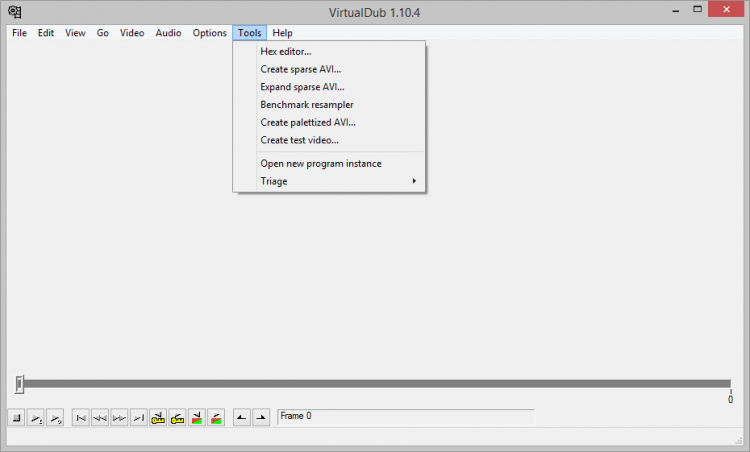Jump to the end of the video

tap(139, 418)
